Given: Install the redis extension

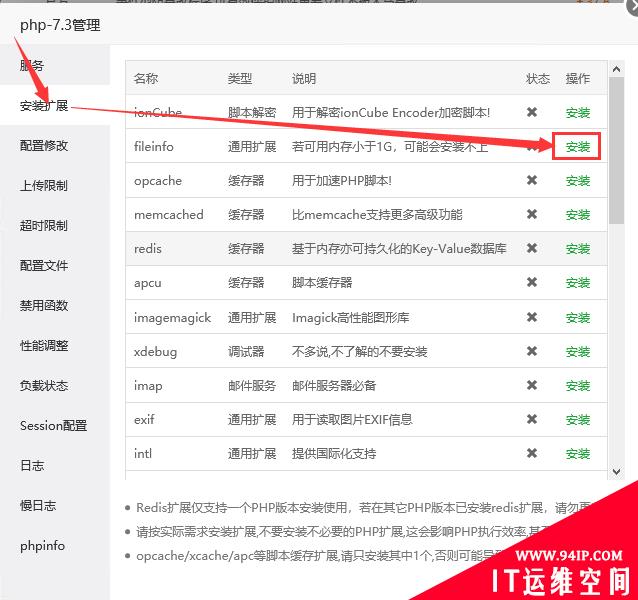Looking at the screenshot, I should [578, 249].
